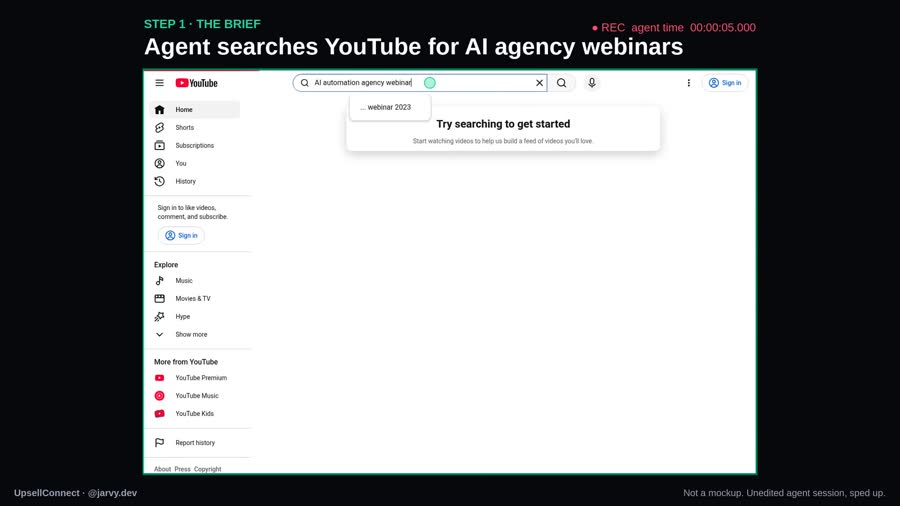The height and width of the screenshot is (506, 900).
Task: Click magnifier icon inside search box
Action: 305,83
